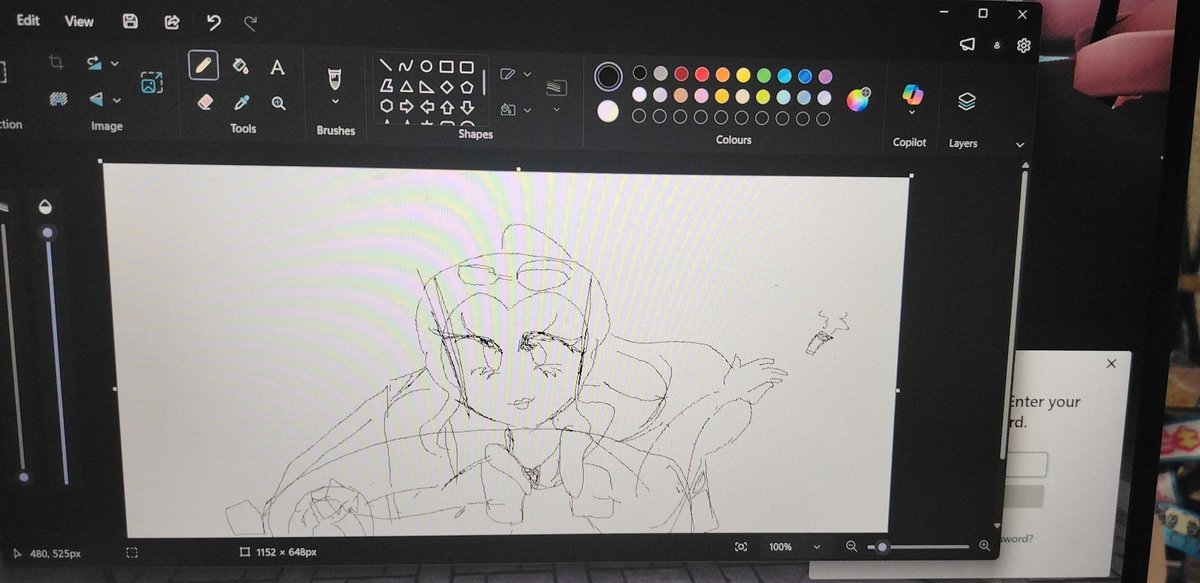
Task: Expand the Brushes dropdown
Action: (335, 102)
